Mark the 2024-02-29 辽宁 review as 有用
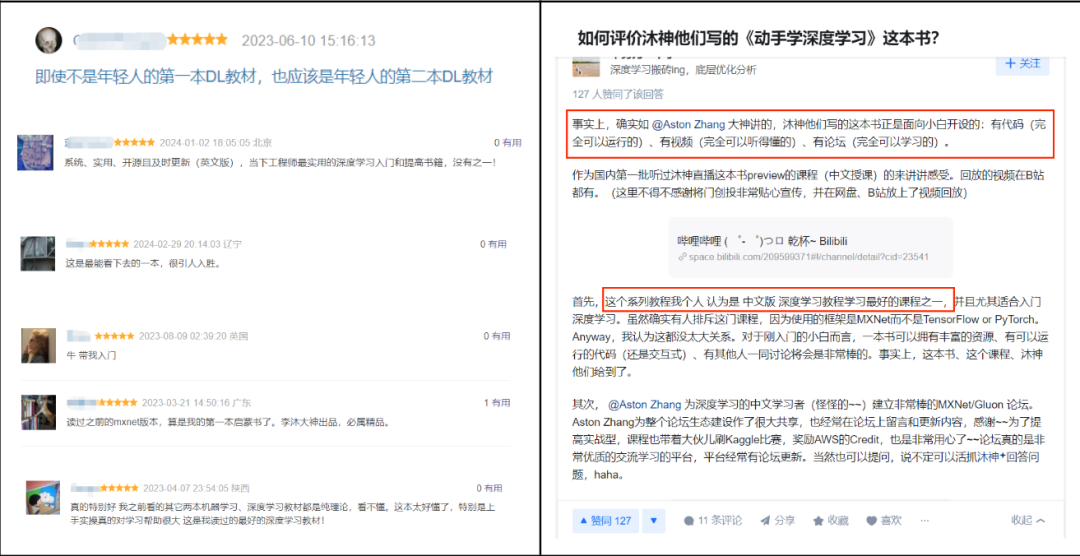 coord(493,244)
